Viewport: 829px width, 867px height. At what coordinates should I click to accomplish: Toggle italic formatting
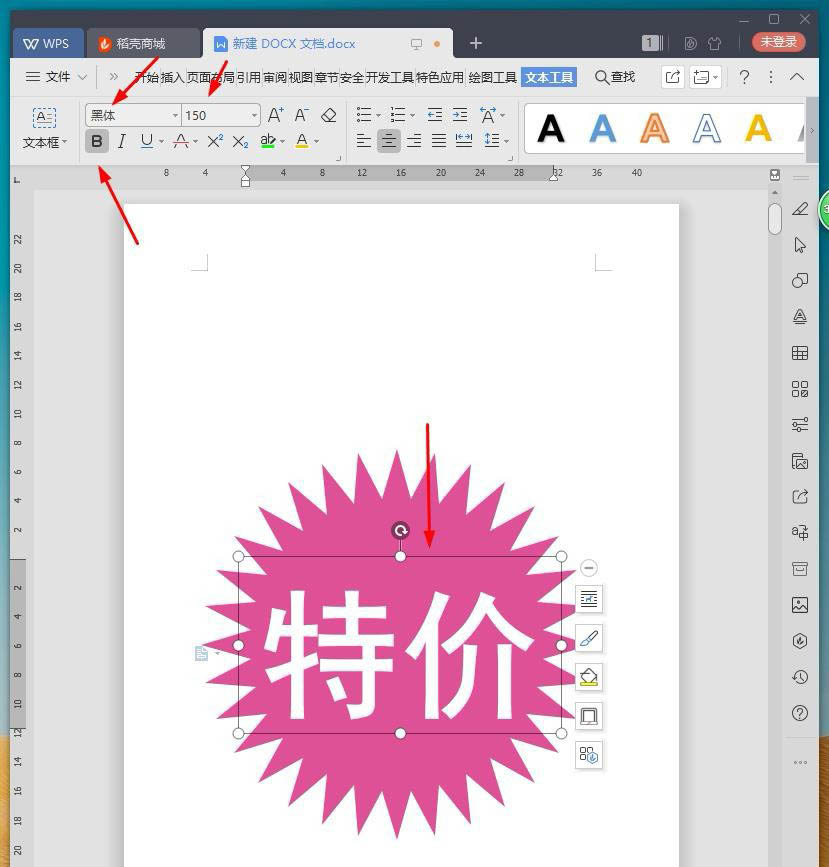pos(121,141)
